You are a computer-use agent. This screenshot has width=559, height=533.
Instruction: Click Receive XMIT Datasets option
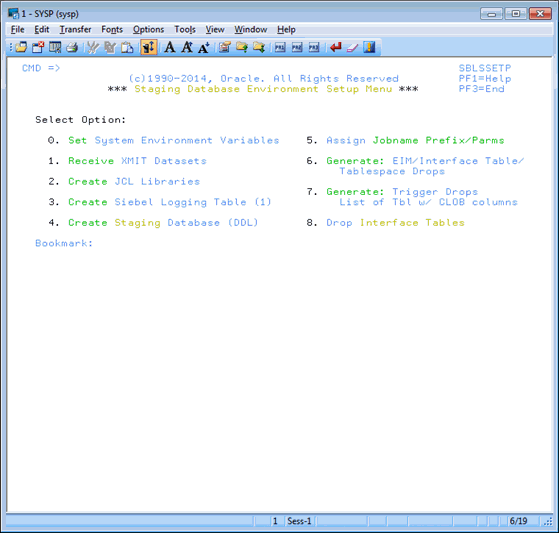coord(137,161)
